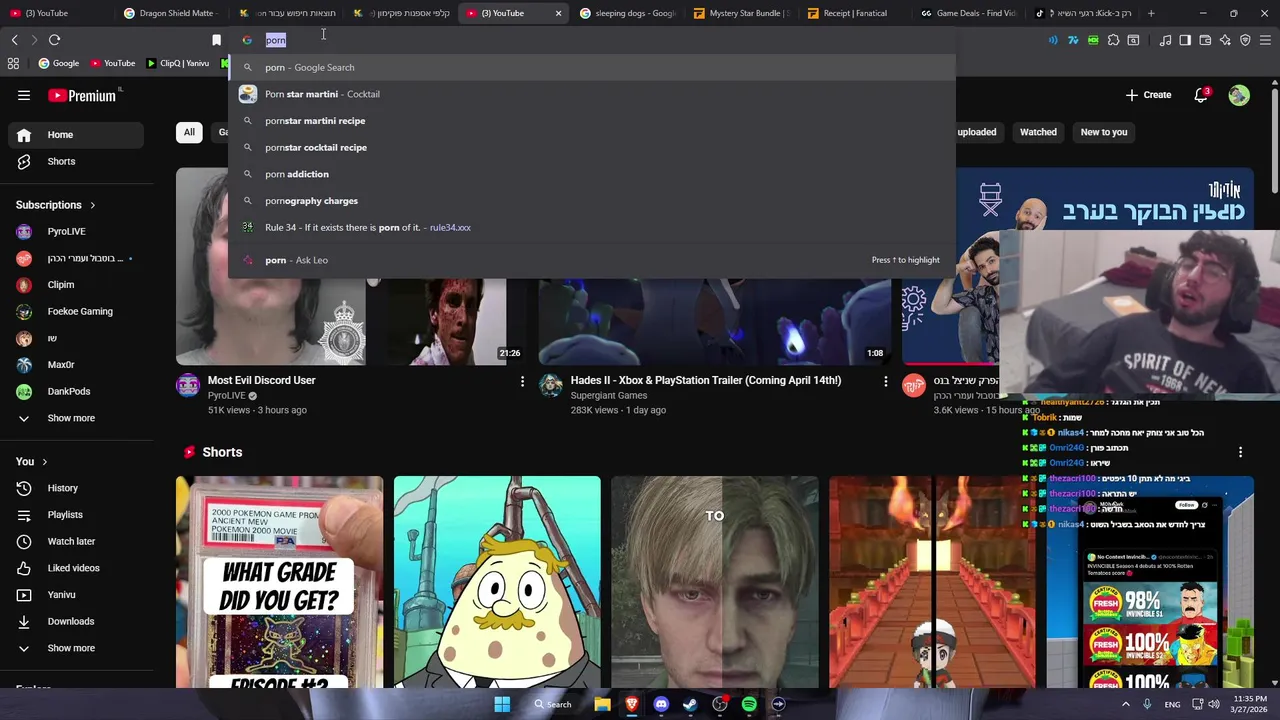Image resolution: width=1280 pixels, height=720 pixels.
Task: Open the Brave wallet icon
Action: (1204, 40)
